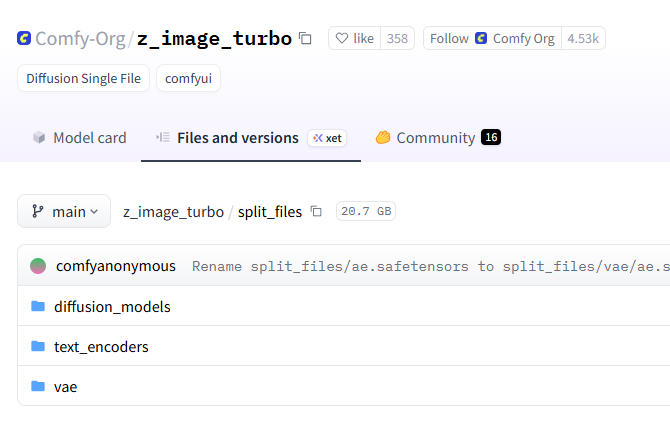This screenshot has width=670, height=422.
Task: Click the xet badge
Action: pyautogui.click(x=327, y=138)
